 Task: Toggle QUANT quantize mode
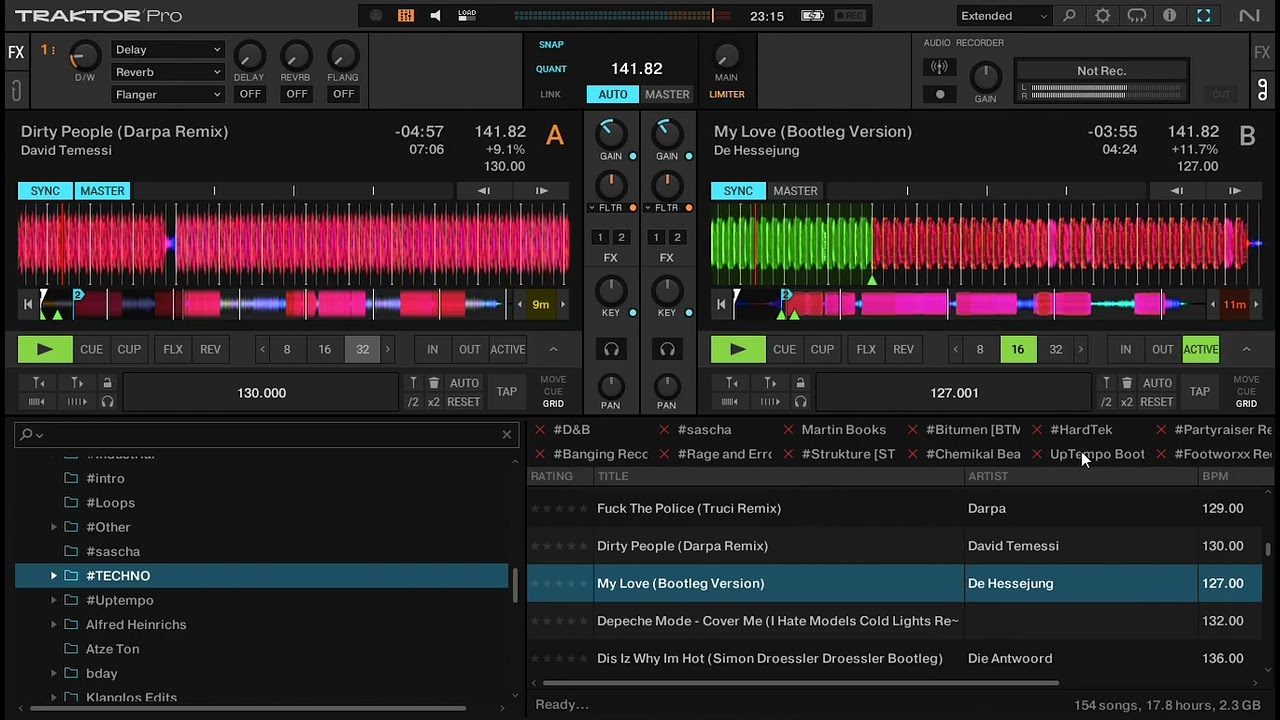pyautogui.click(x=551, y=69)
